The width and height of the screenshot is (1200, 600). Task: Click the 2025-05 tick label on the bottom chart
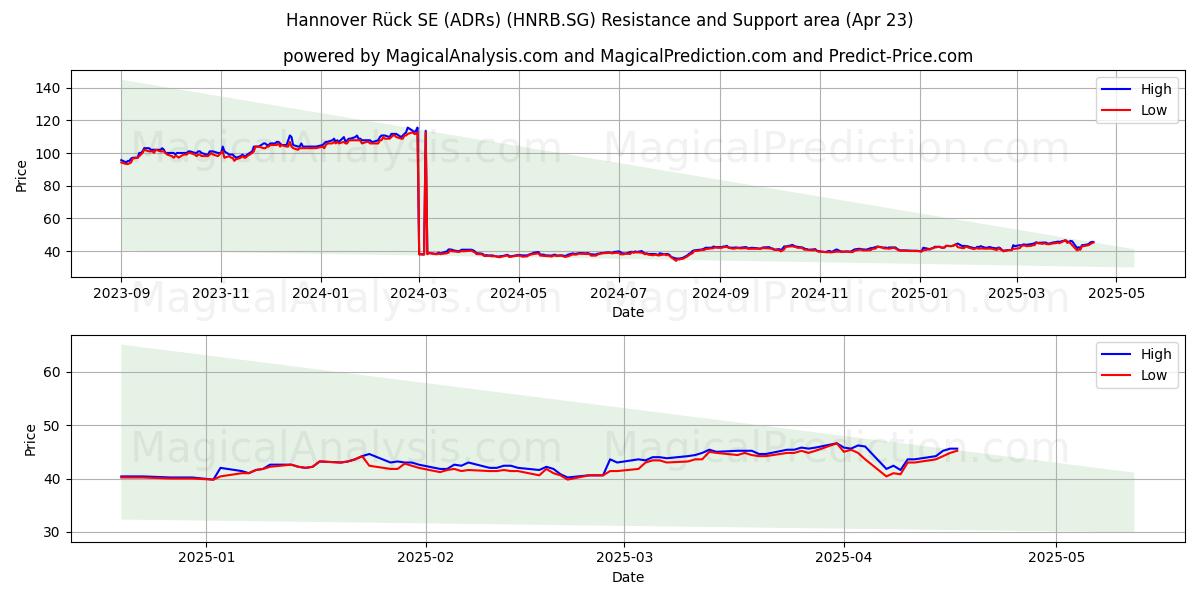[1056, 559]
